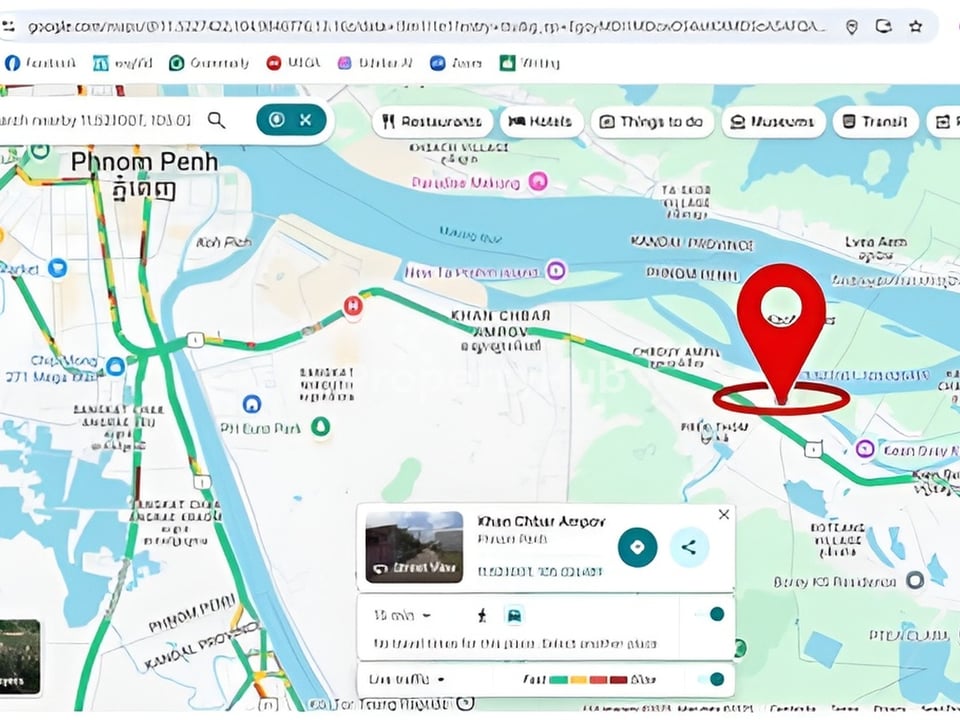This screenshot has width=960, height=720.
Task: Click the gray pin at lower right
Action: click(x=915, y=580)
